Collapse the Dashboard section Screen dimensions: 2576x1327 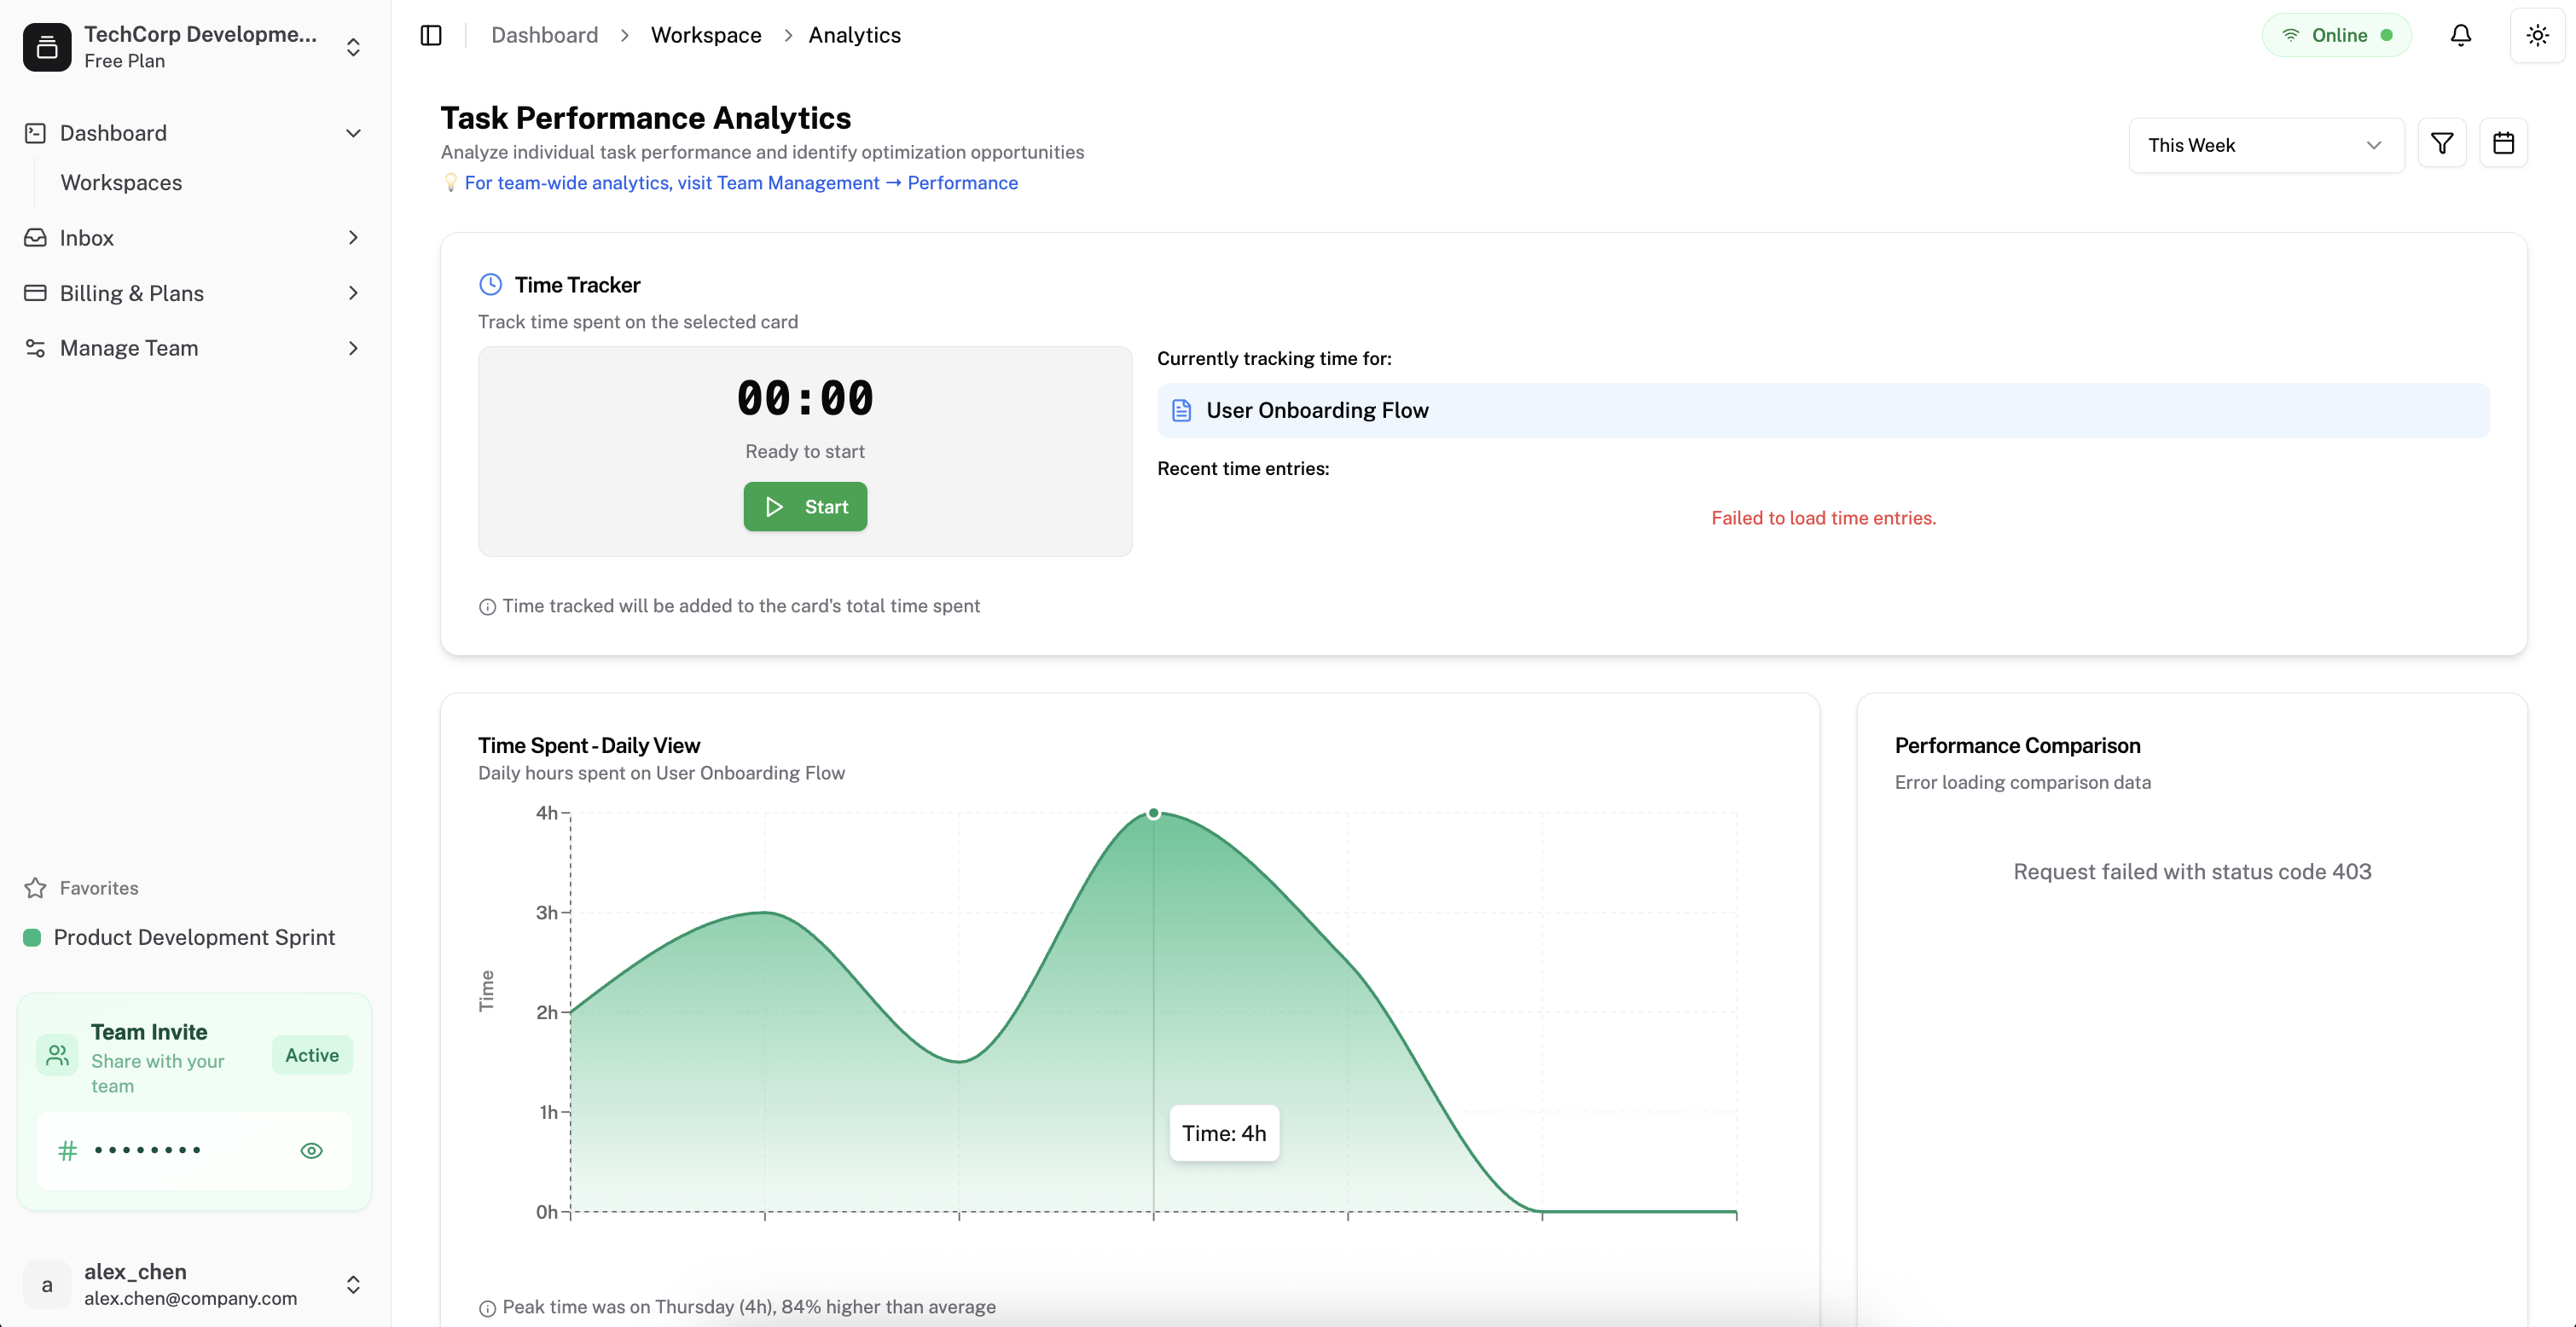point(352,132)
